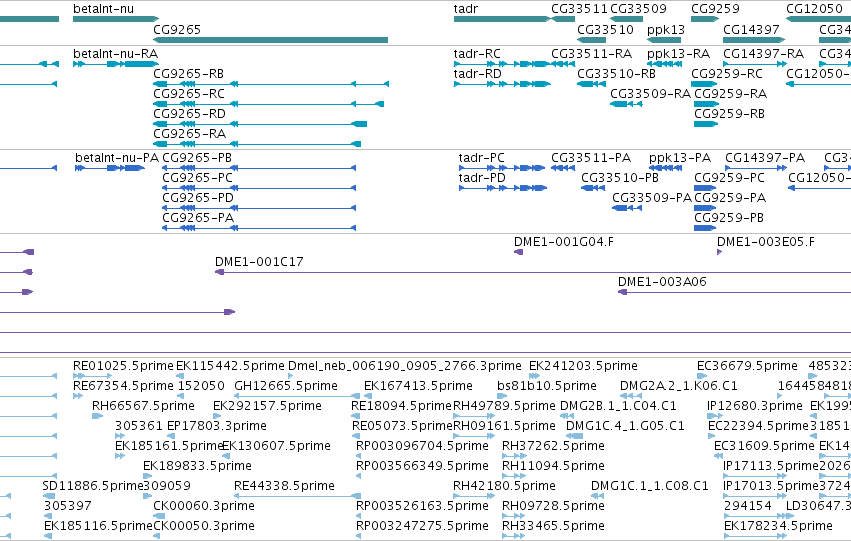Select the CG9265 gene bar

point(270,40)
